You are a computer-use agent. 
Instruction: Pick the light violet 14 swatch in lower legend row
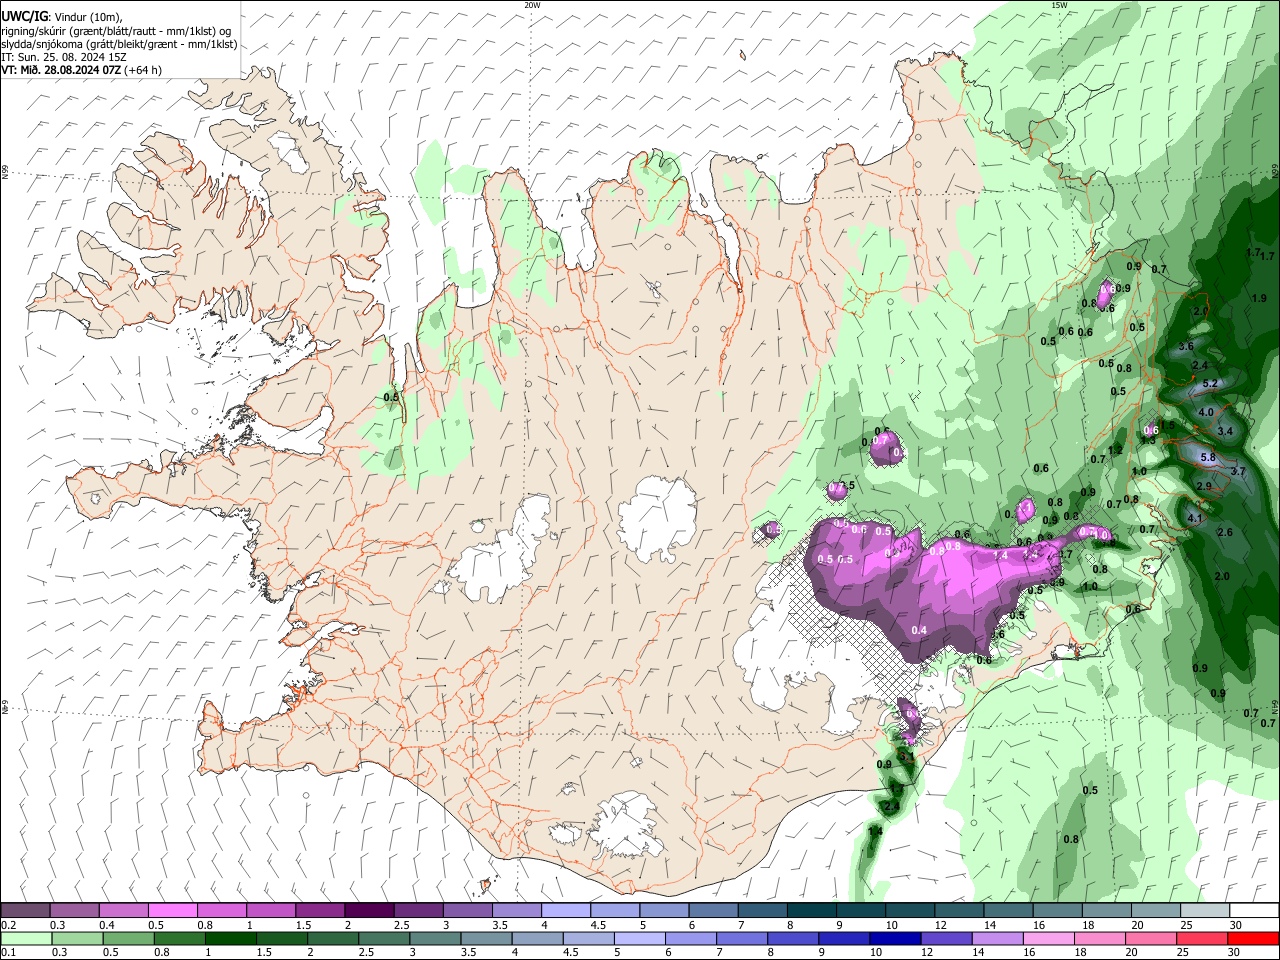996,938
